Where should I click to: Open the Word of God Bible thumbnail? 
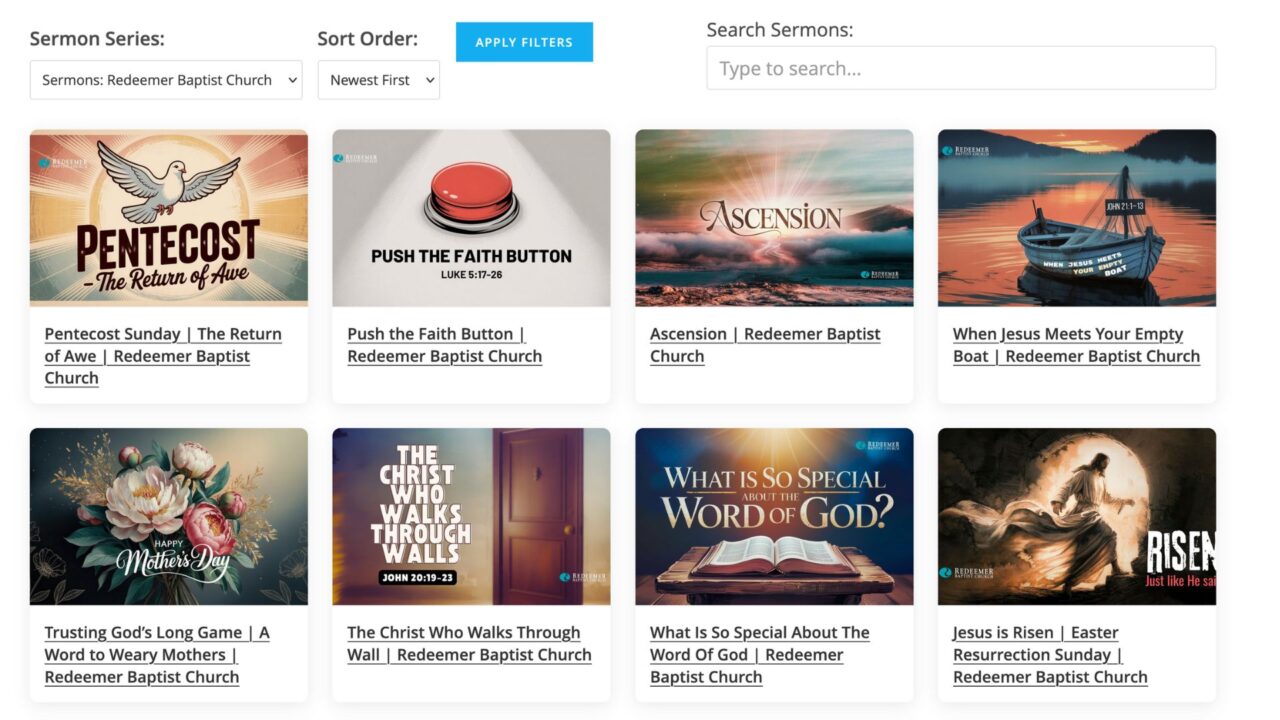pos(774,516)
